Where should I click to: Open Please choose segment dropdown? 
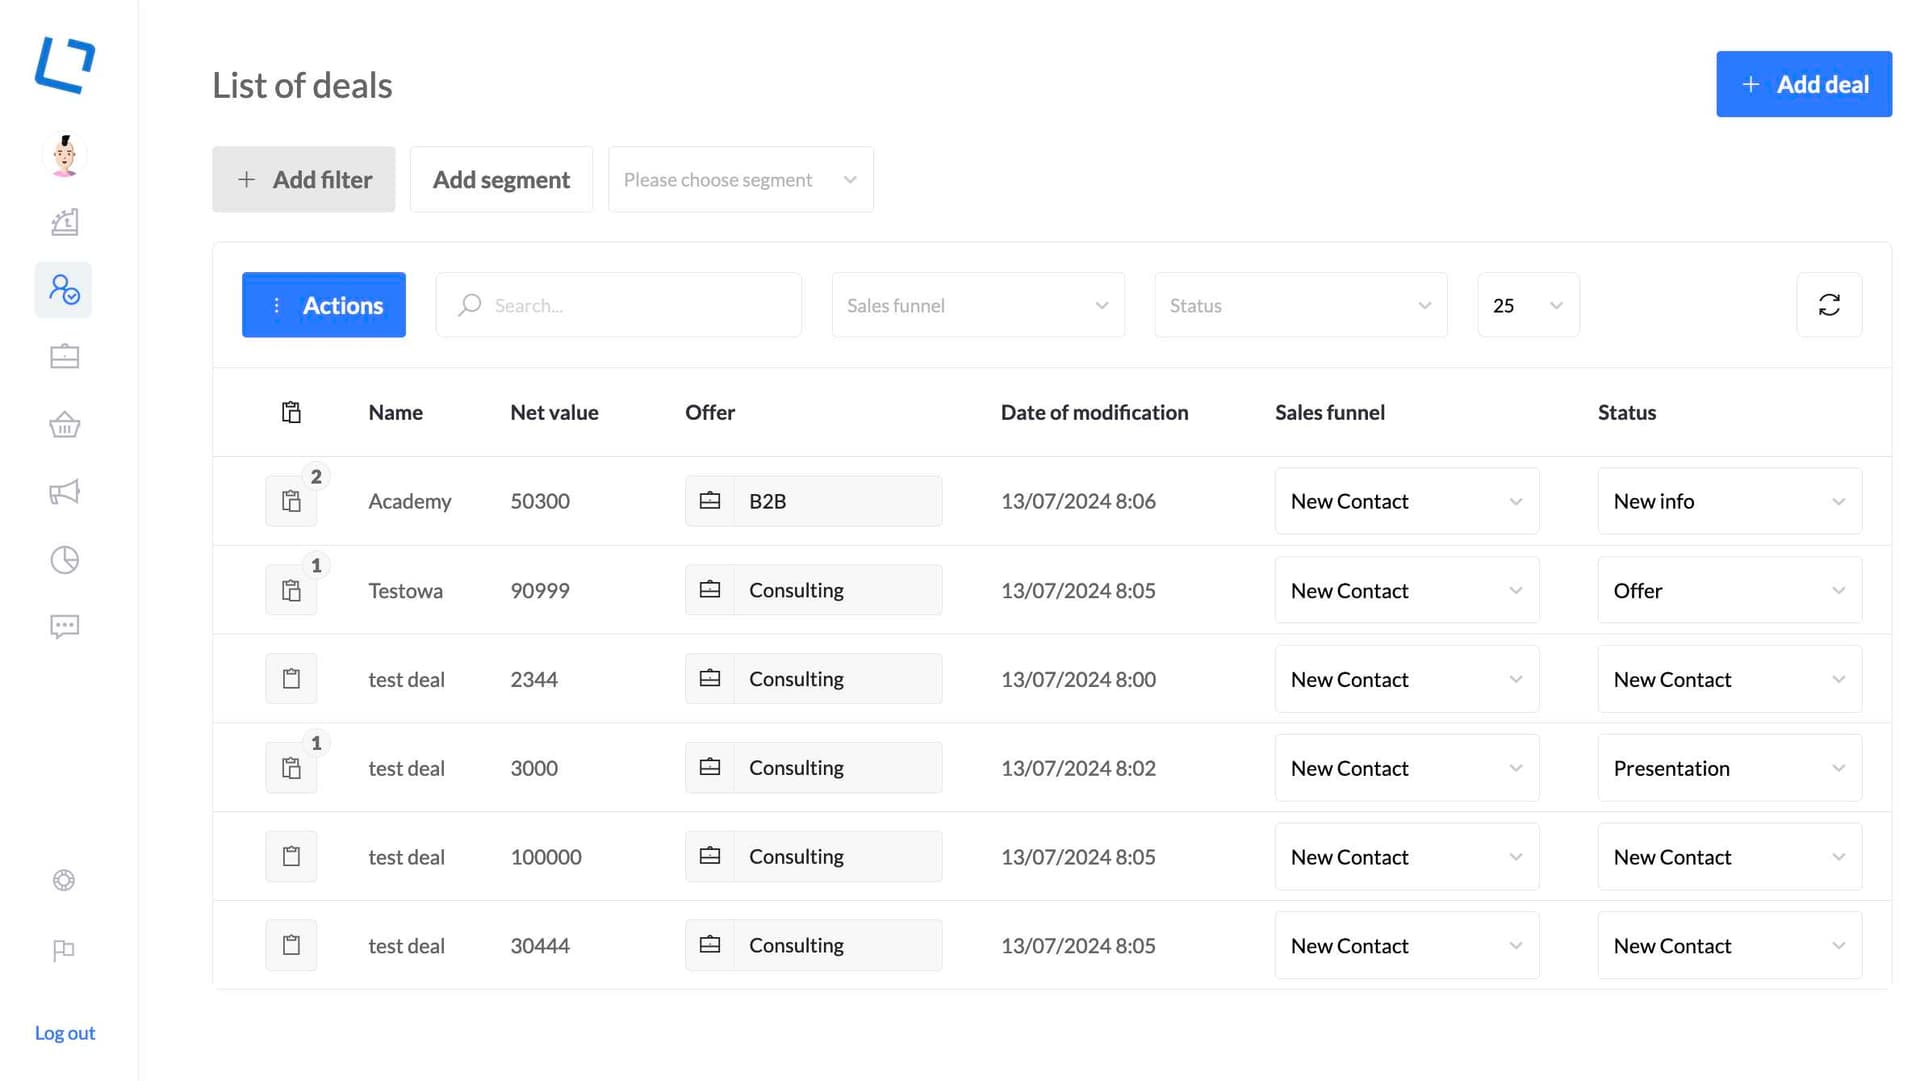[x=740, y=180]
